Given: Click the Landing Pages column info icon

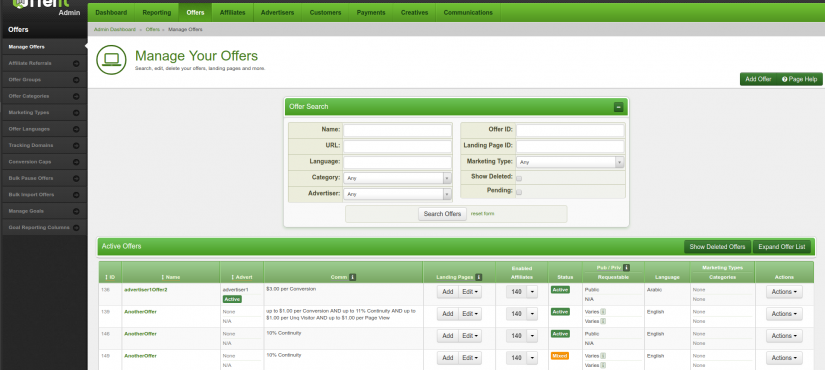Looking at the screenshot, I should tap(479, 277).
